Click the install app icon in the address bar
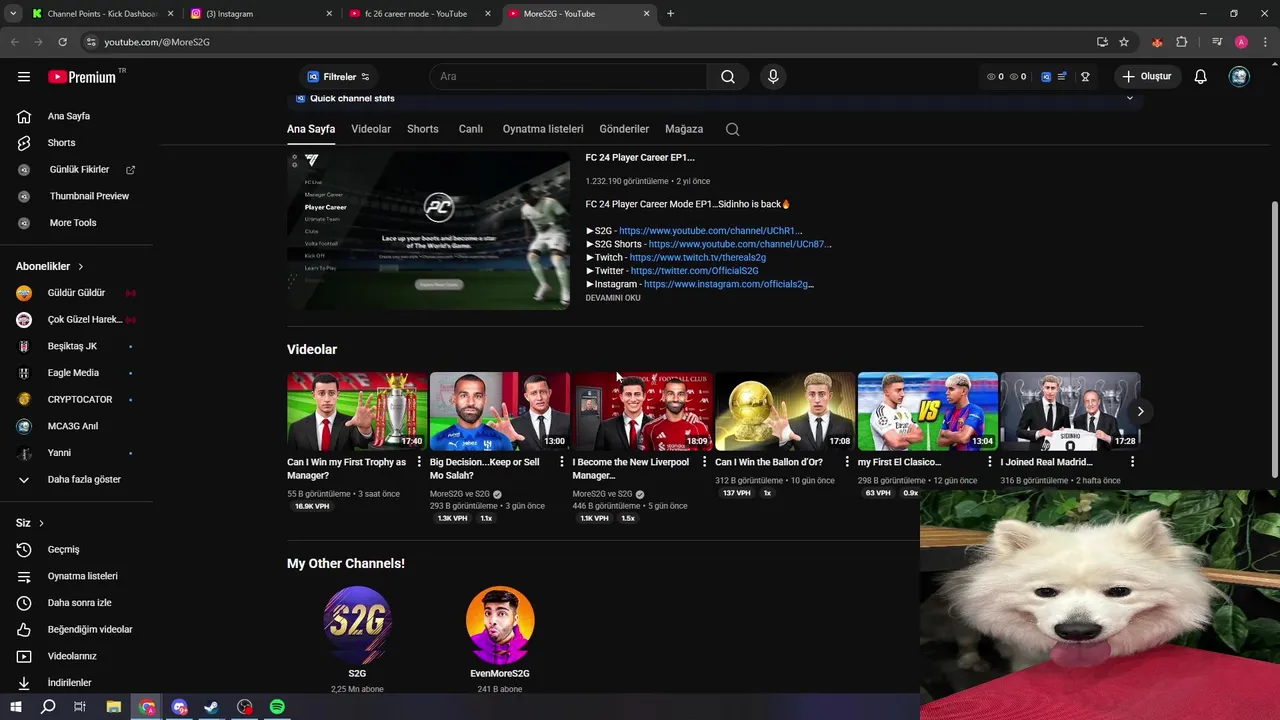The image size is (1280, 720). pos(1102,42)
